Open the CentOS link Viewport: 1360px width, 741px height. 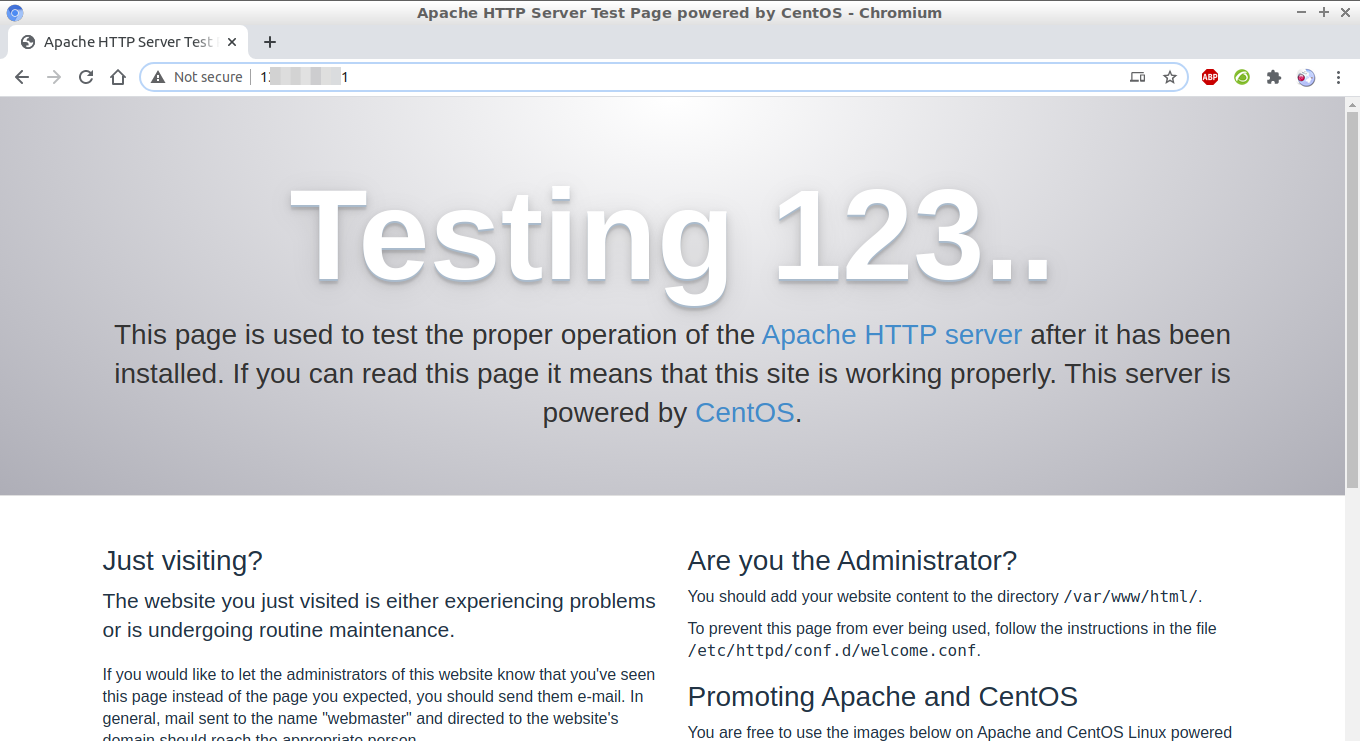tap(744, 412)
